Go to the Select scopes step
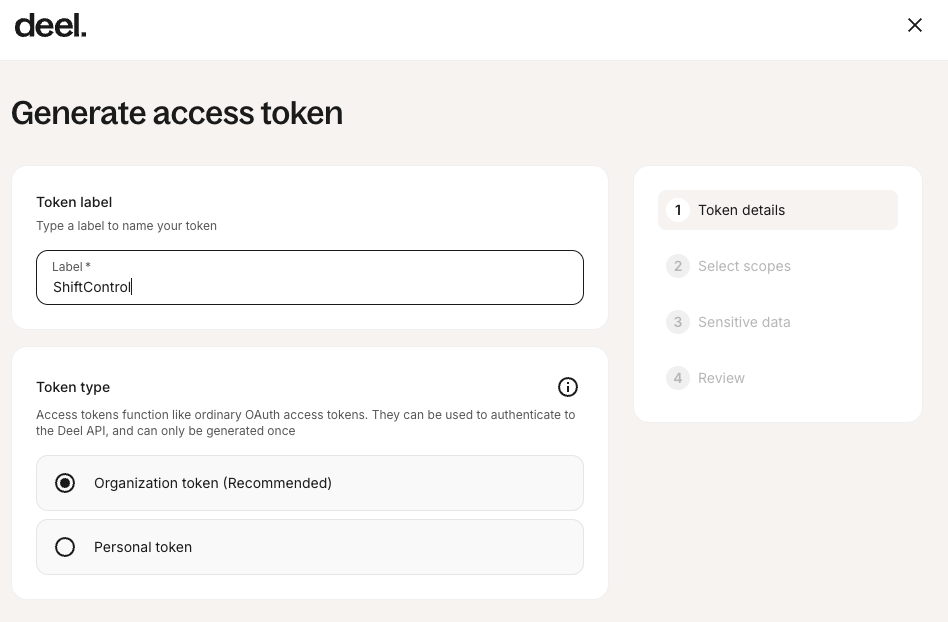The image size is (948, 622). coord(744,266)
